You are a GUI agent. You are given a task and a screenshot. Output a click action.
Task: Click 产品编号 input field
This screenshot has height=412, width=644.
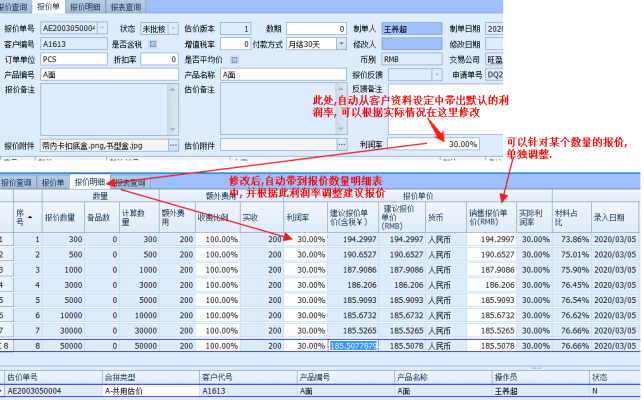[x=109, y=74]
